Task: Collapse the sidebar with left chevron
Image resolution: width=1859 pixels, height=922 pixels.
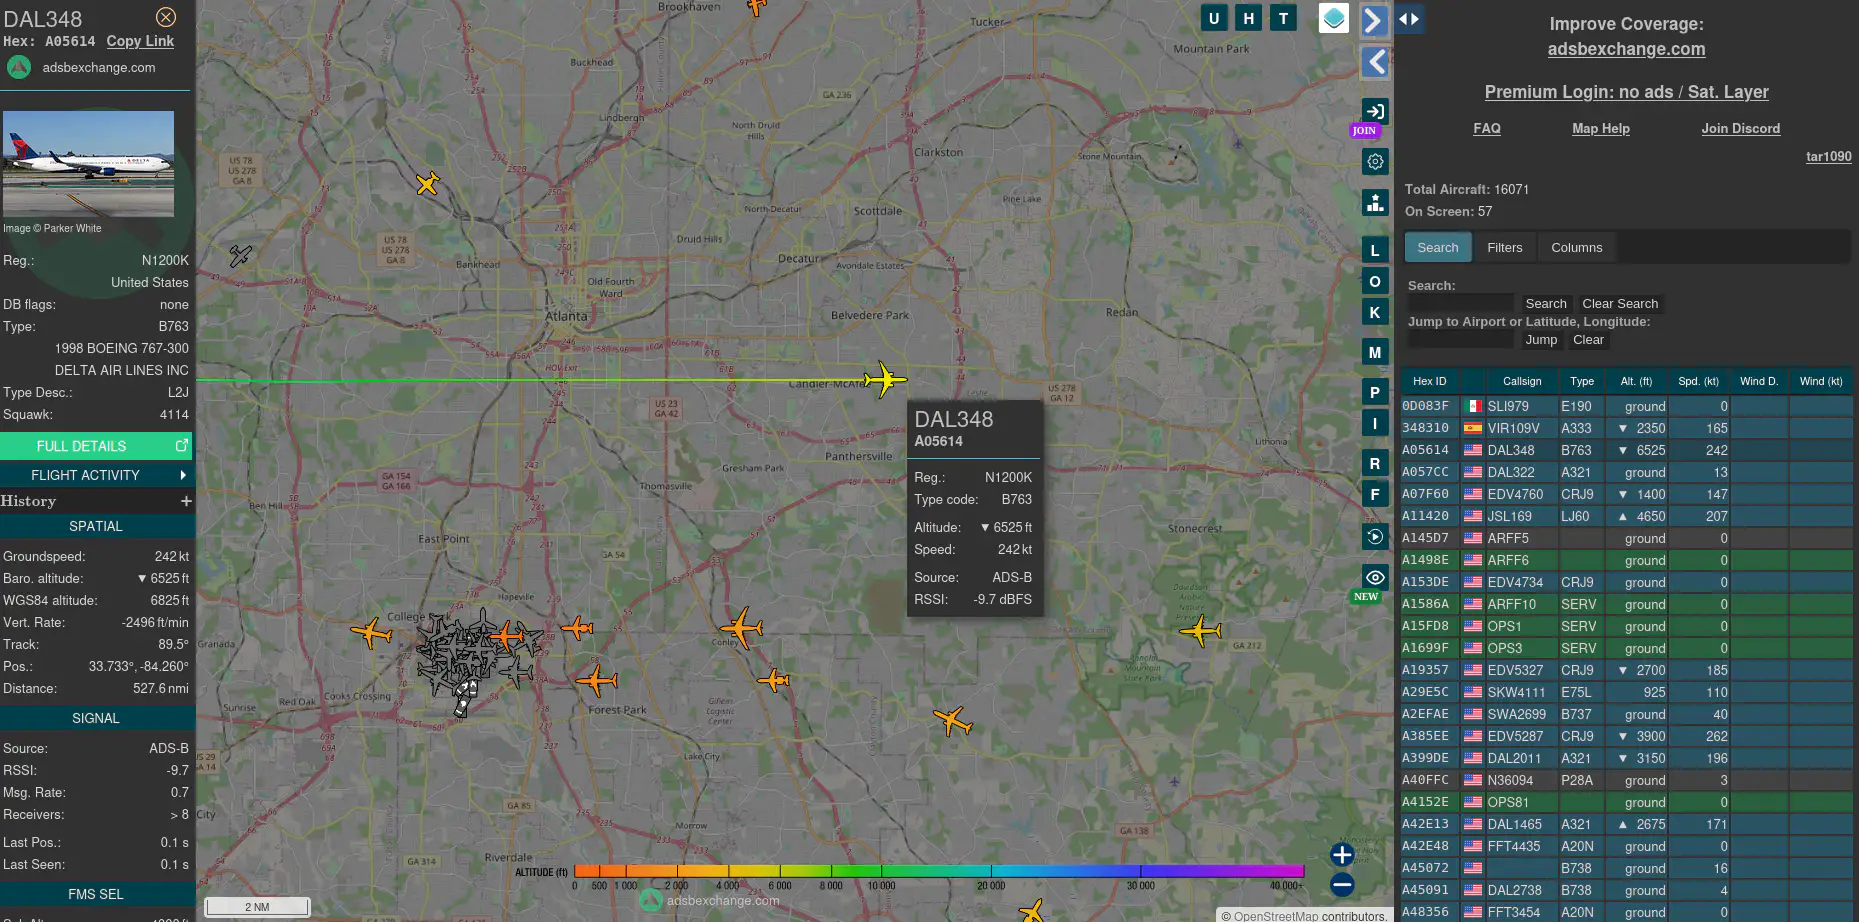Action: (x=1374, y=62)
